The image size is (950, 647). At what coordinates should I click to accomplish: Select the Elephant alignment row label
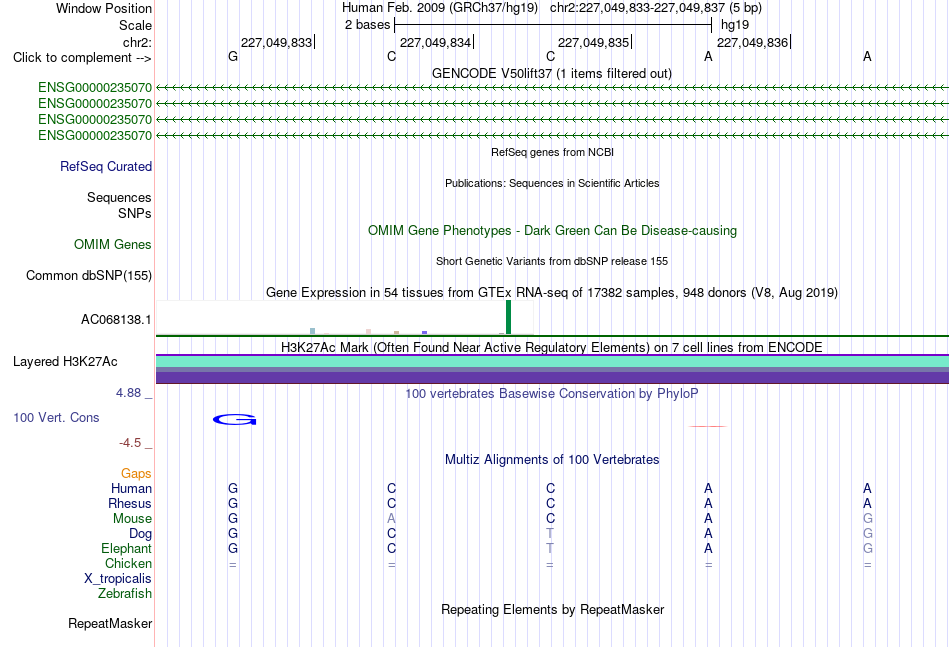click(126, 548)
